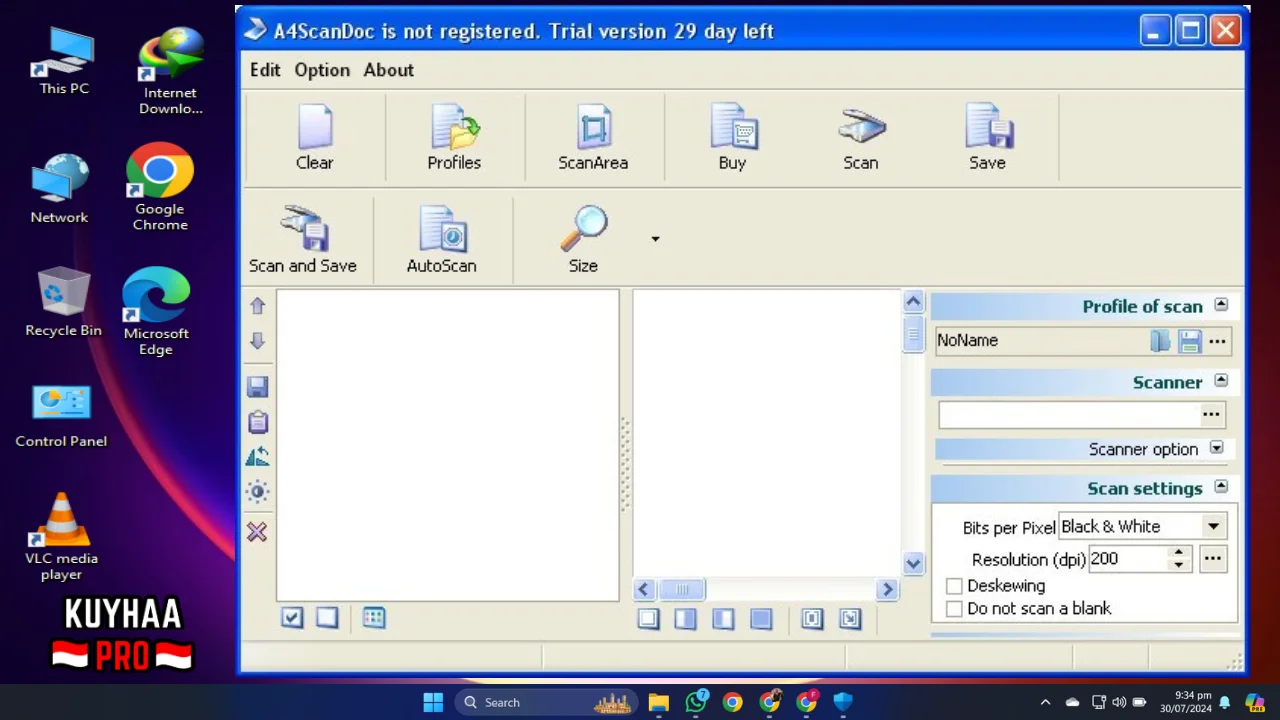The height and width of the screenshot is (720, 1280).
Task: Open the Bits per Pixel dropdown
Action: (x=1213, y=527)
